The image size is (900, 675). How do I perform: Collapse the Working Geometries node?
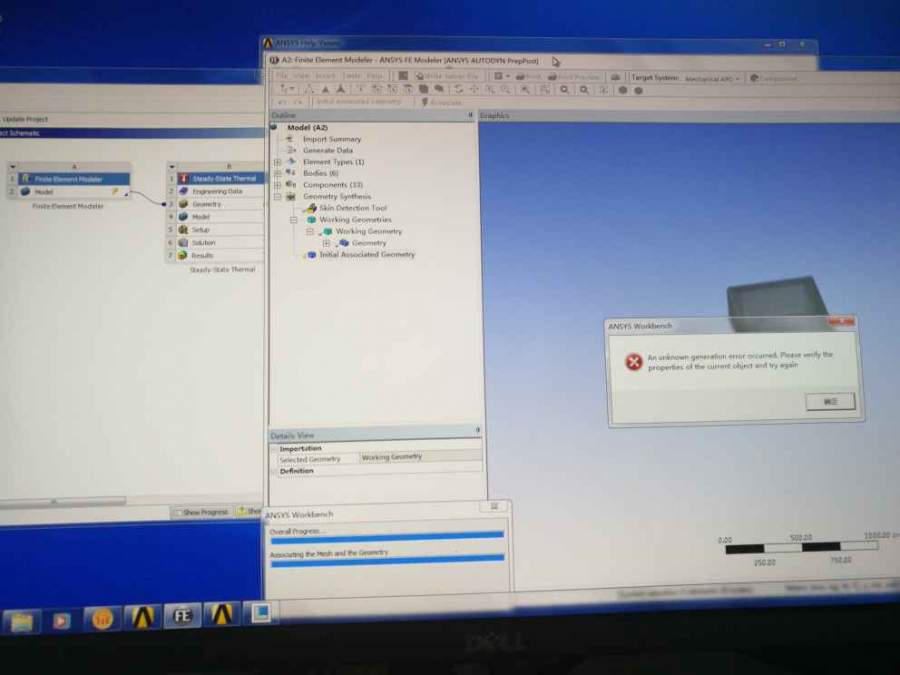coord(294,220)
